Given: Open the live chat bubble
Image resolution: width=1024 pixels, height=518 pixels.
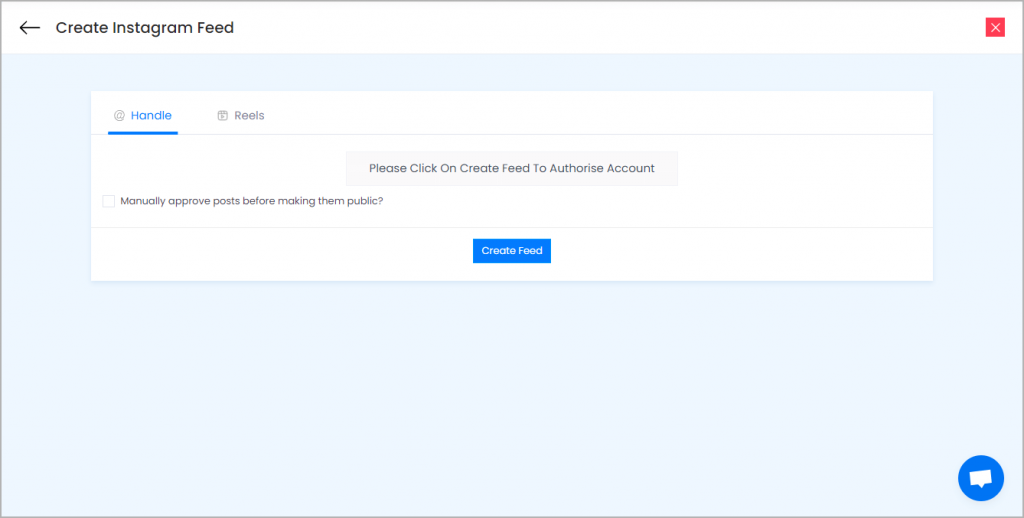Looking at the screenshot, I should [980, 478].
